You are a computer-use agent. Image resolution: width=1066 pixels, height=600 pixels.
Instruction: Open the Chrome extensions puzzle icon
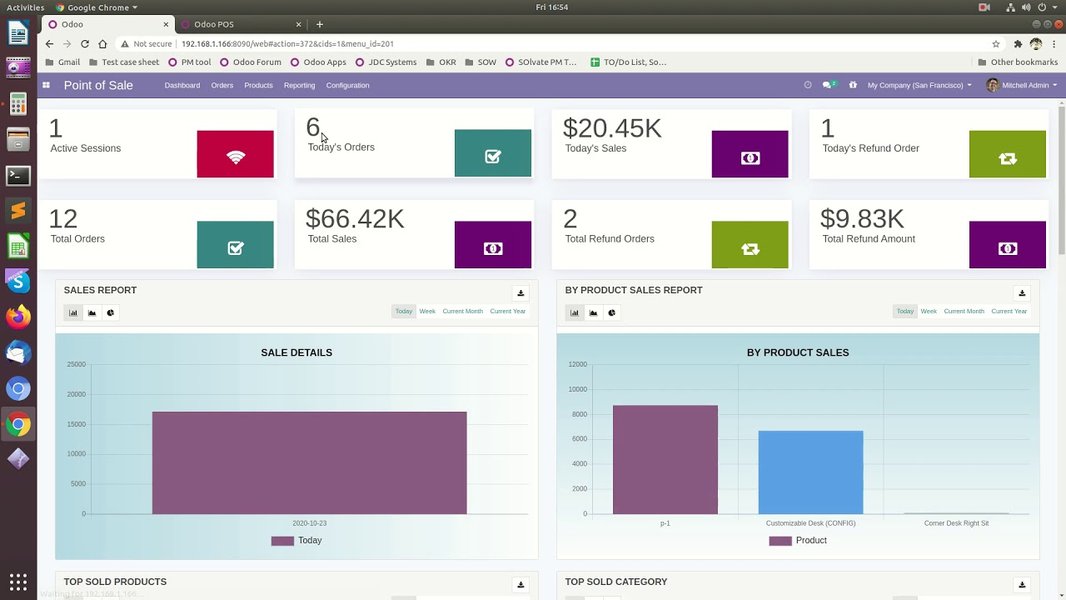[x=1018, y=43]
